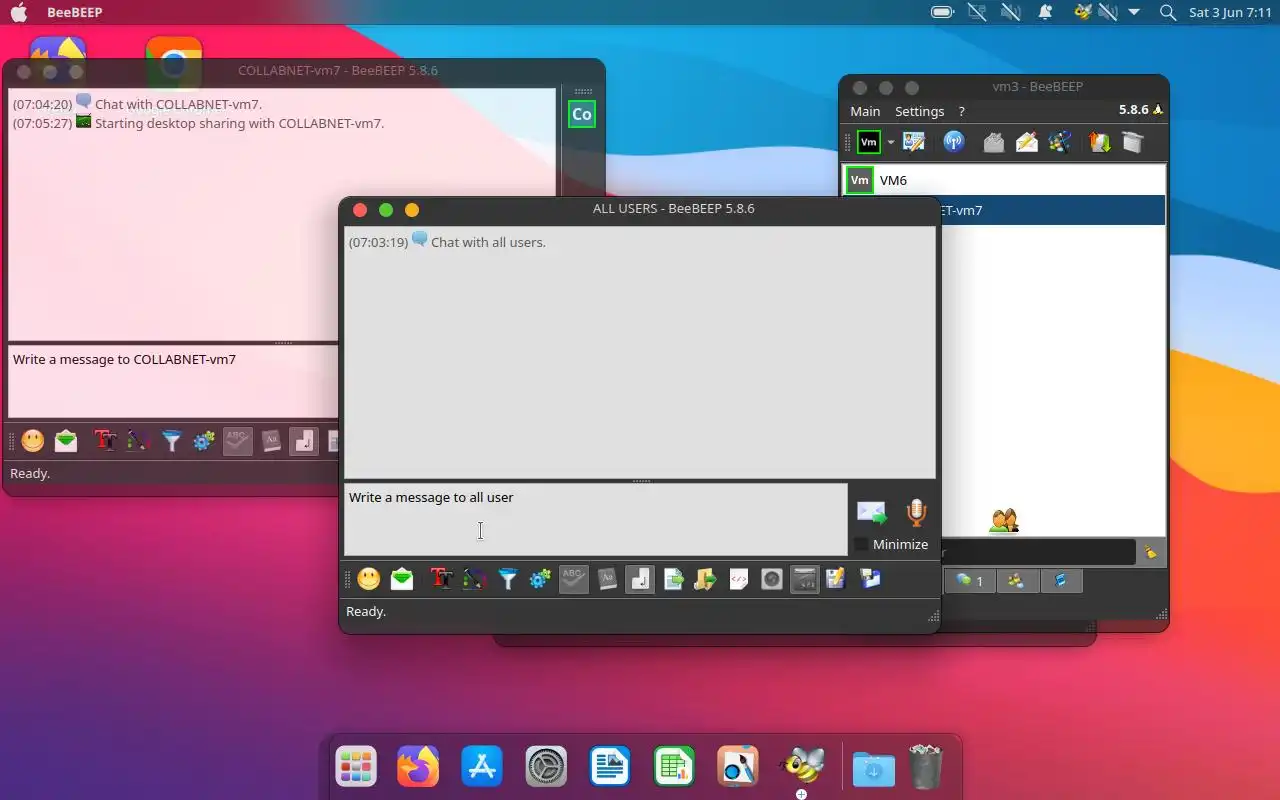Edit your profile in vm3 toolbar

pyautogui.click(x=914, y=142)
